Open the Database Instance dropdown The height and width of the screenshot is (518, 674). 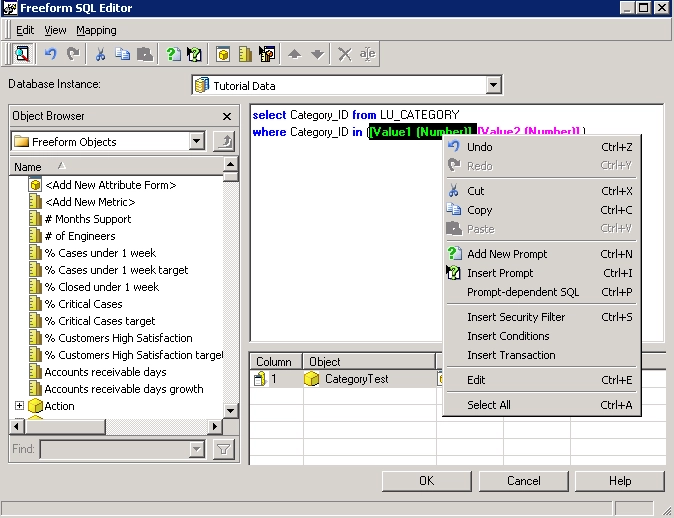point(493,86)
